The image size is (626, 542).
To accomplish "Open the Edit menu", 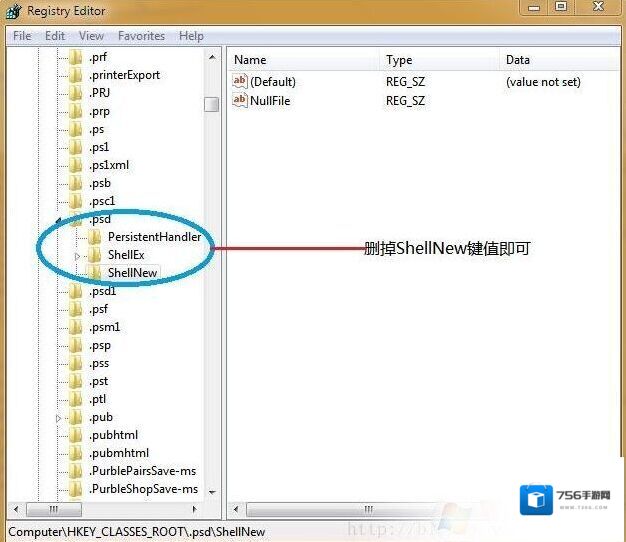I will (x=55, y=36).
